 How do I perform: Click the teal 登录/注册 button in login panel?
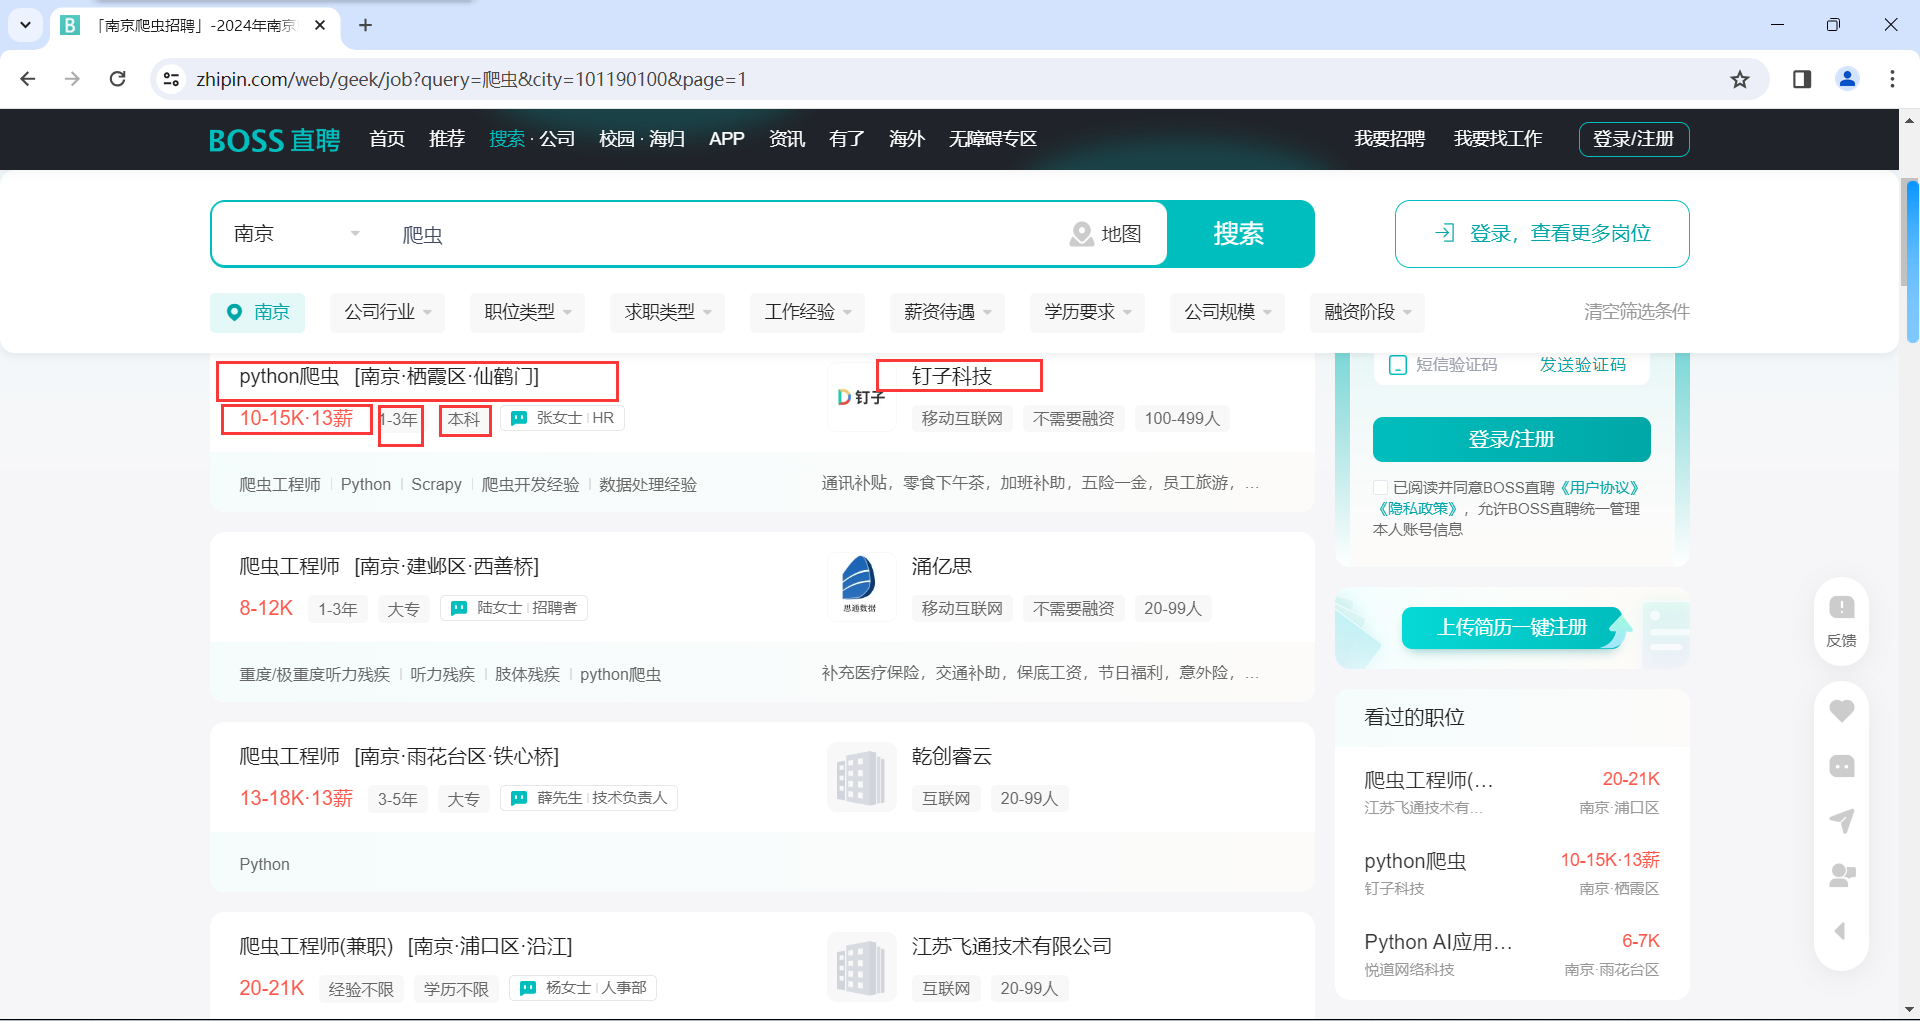pyautogui.click(x=1511, y=439)
